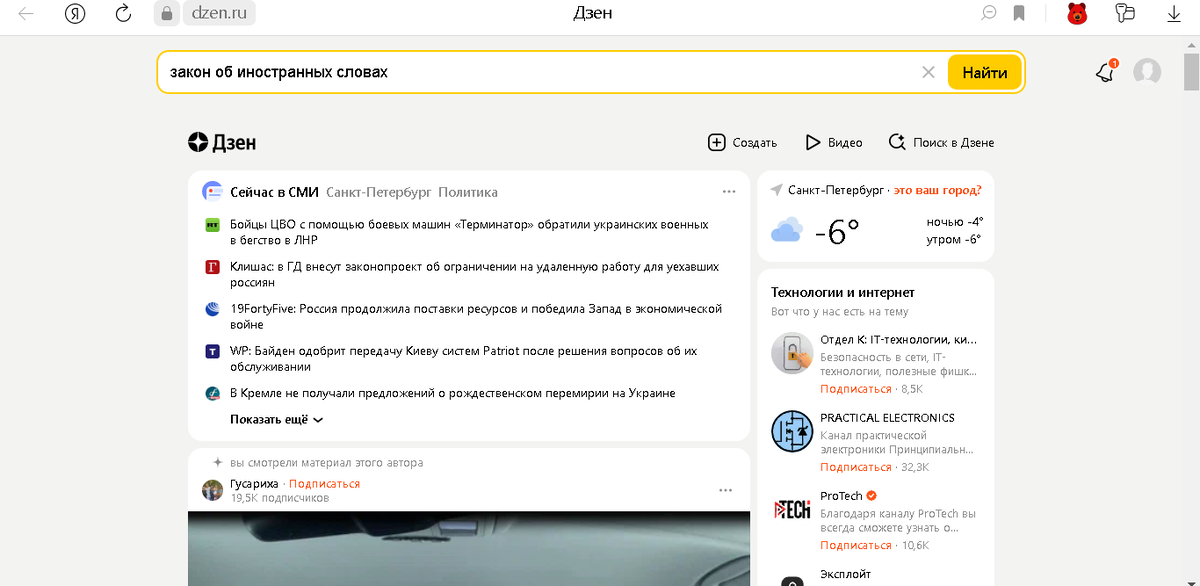Open the Гусариха channel name
Viewport: 1200px width, 586px height.
point(254,484)
